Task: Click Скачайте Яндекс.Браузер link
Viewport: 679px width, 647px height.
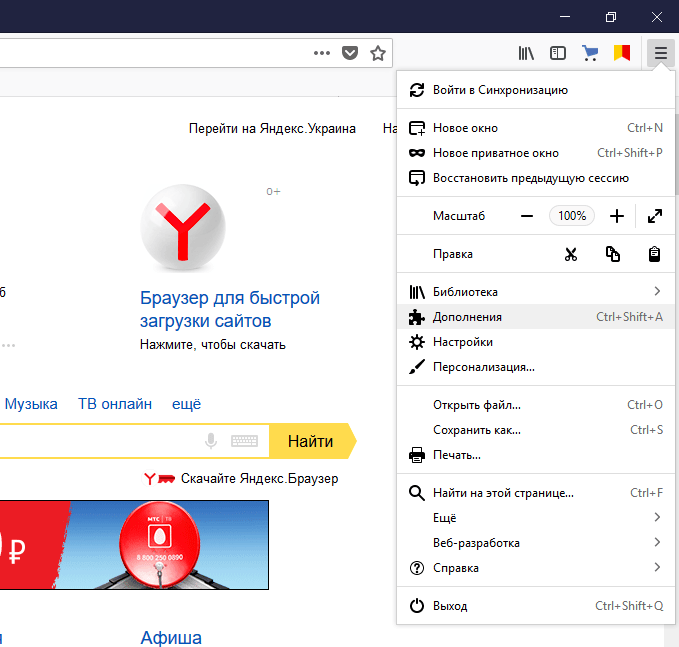Action: (x=259, y=479)
